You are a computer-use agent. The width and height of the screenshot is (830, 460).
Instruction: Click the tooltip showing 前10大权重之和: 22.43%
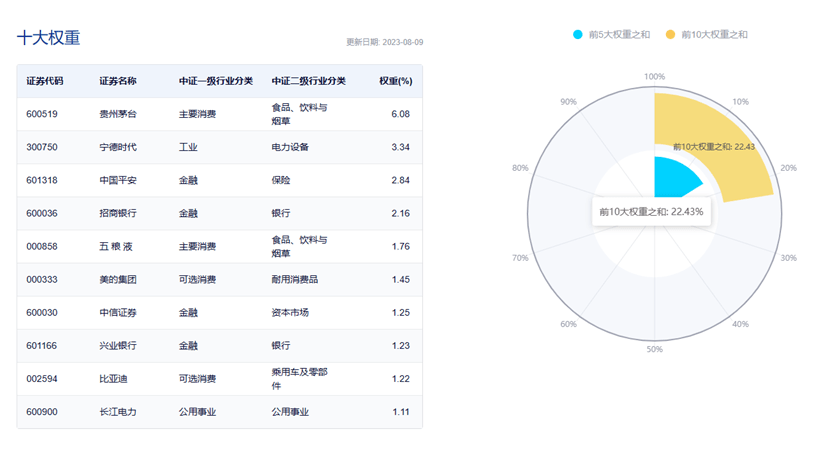pos(651,211)
